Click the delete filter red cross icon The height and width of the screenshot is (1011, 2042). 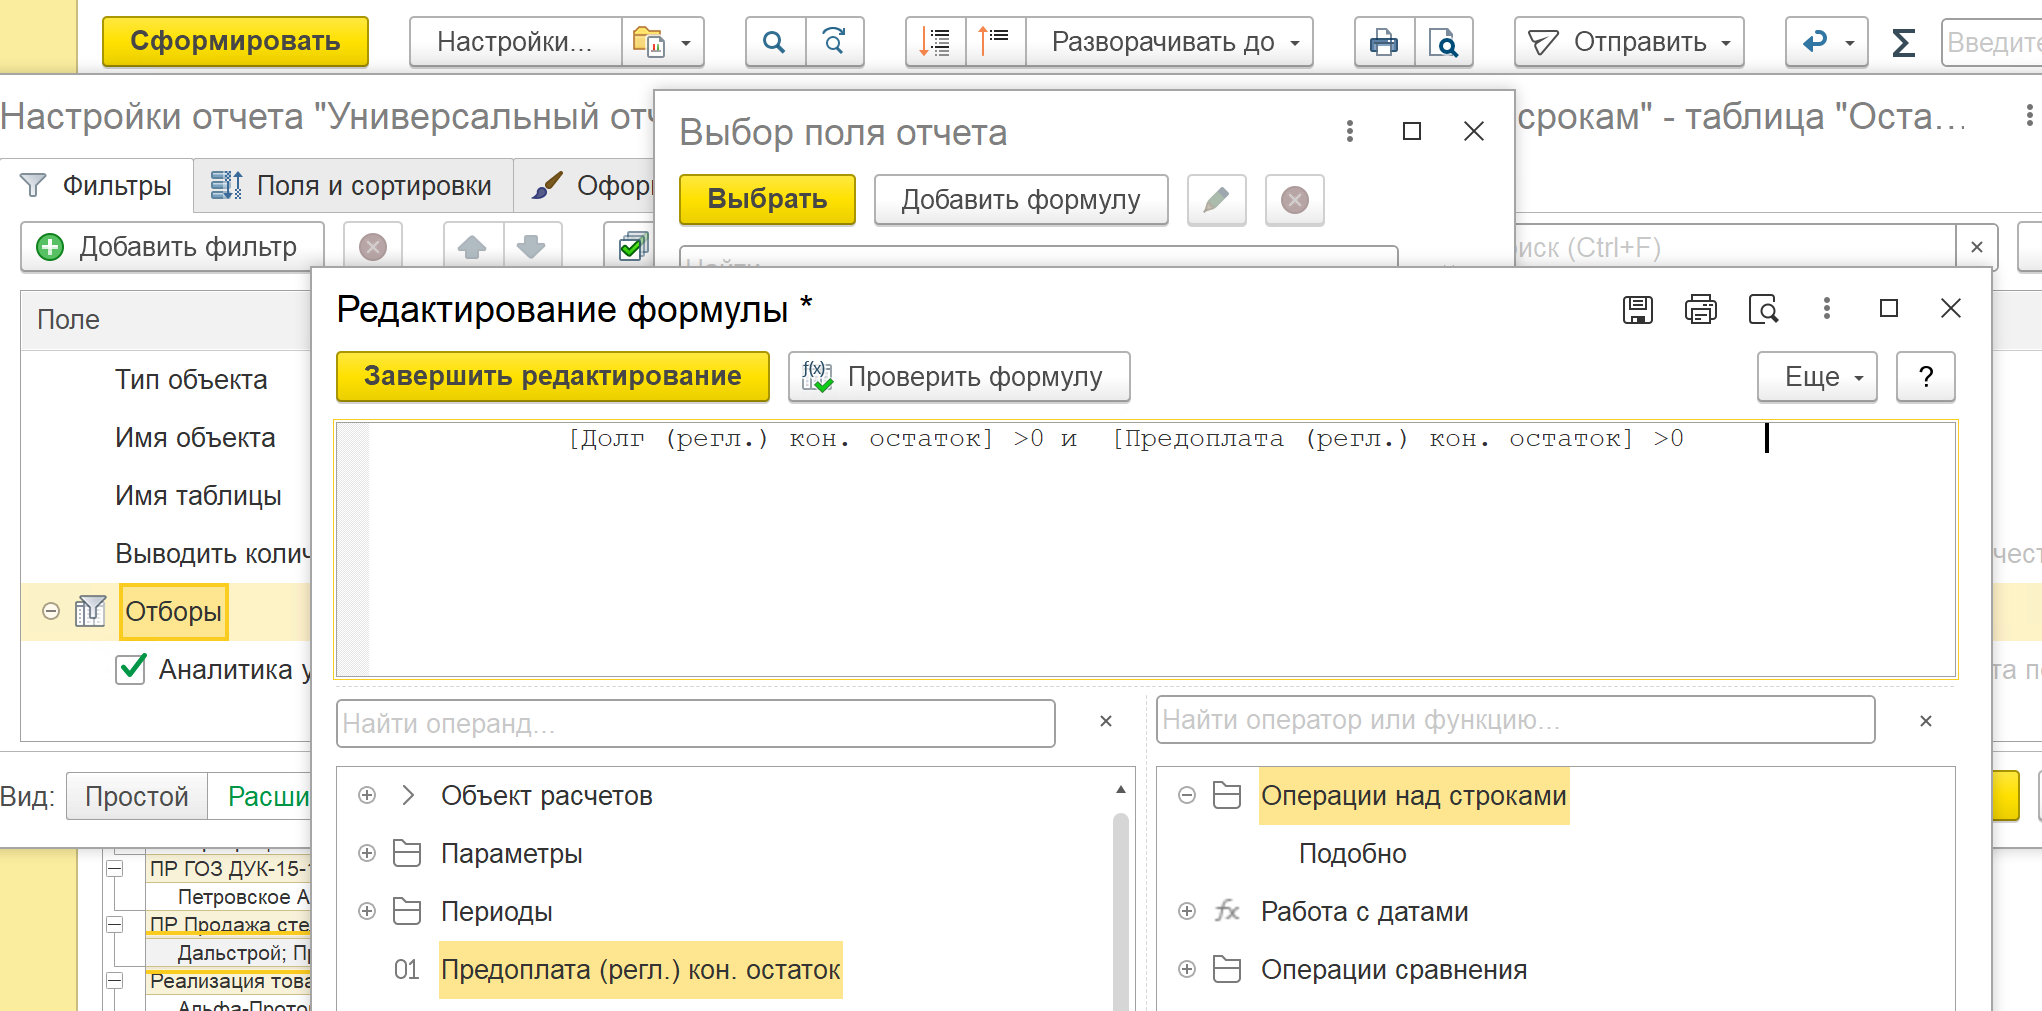click(x=373, y=247)
